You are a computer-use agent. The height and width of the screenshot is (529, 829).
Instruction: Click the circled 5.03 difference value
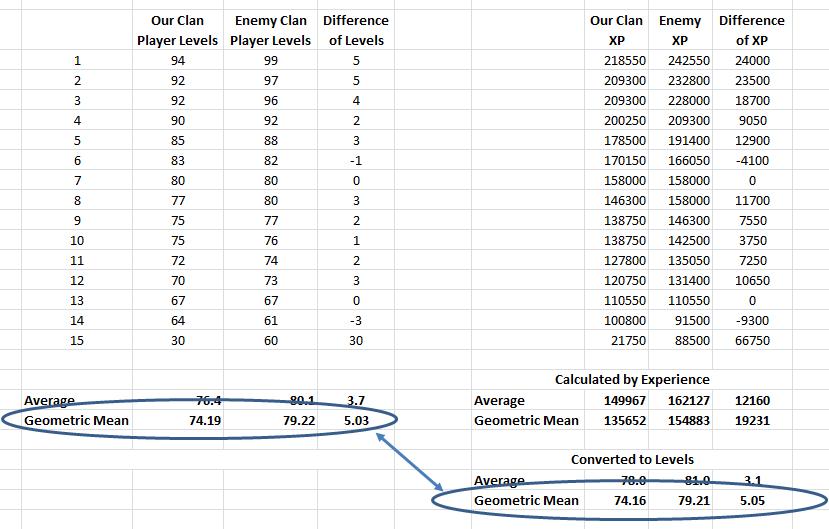click(356, 421)
